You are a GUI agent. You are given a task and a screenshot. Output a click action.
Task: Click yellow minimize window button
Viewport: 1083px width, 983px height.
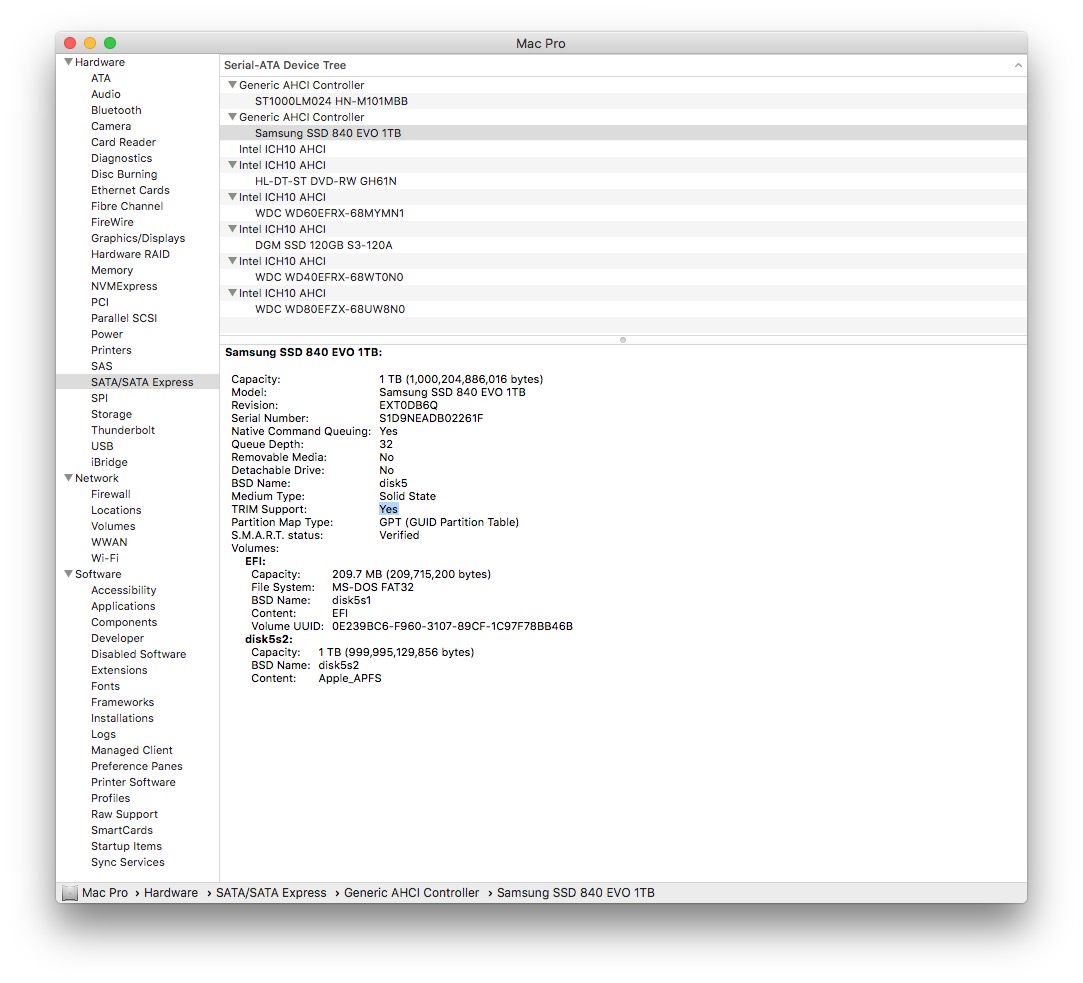point(90,43)
